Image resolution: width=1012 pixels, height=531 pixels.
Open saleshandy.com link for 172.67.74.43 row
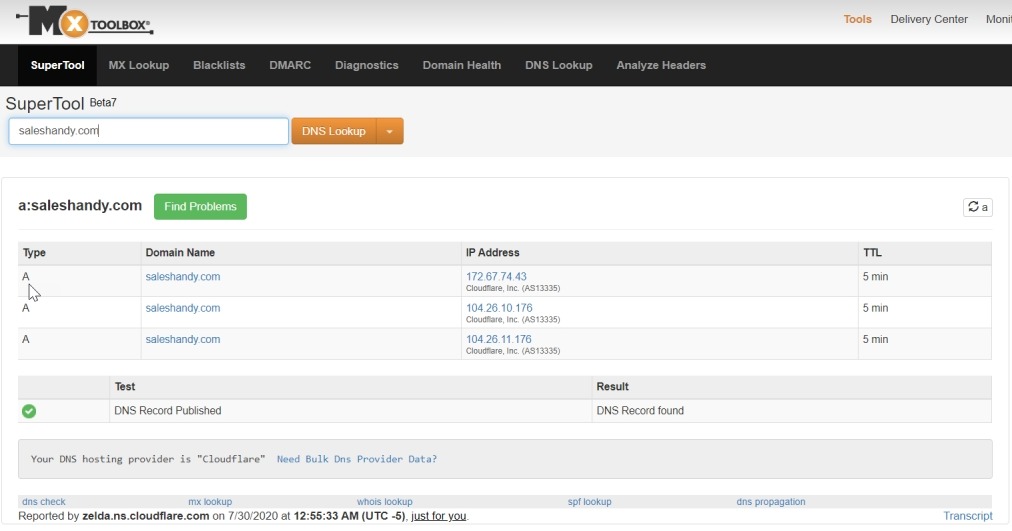(x=183, y=277)
